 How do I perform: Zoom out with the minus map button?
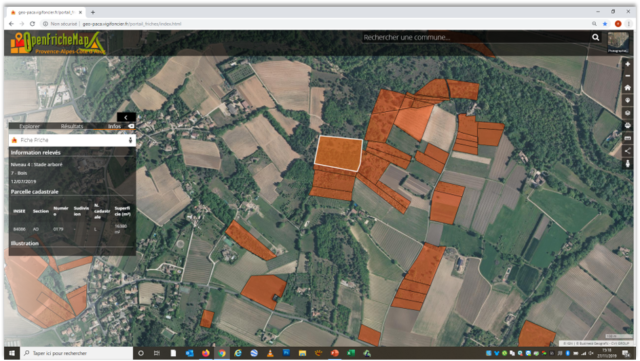[x=628, y=76]
